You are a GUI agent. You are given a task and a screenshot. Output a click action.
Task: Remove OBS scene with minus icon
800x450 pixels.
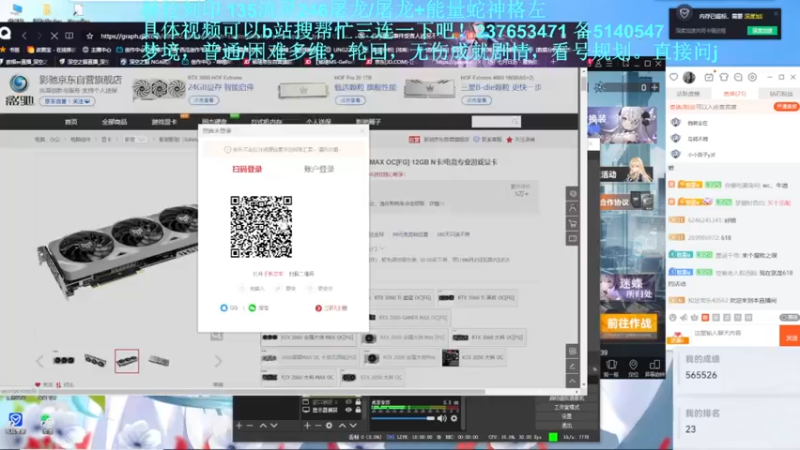click(x=250, y=425)
